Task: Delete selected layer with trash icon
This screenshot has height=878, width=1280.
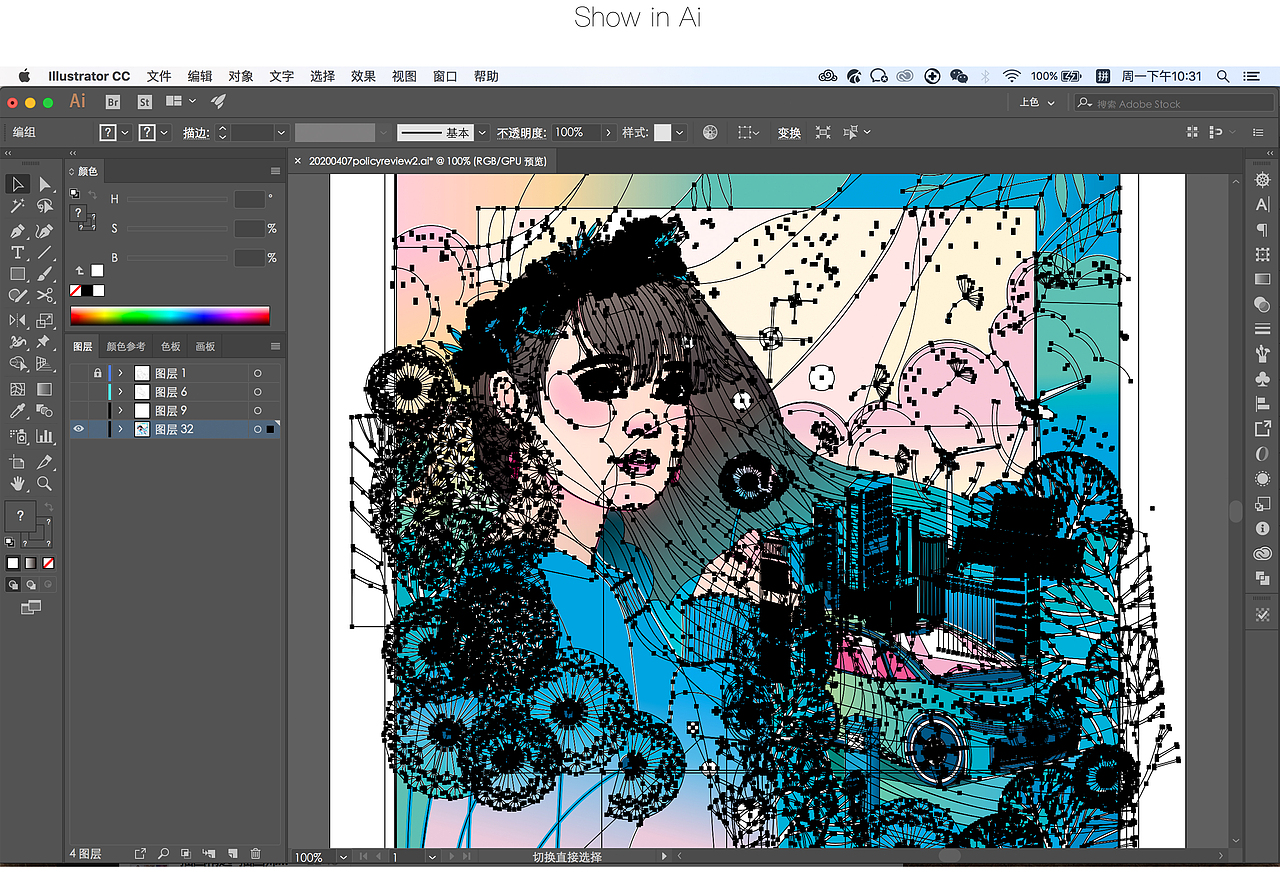Action: pyautogui.click(x=255, y=854)
